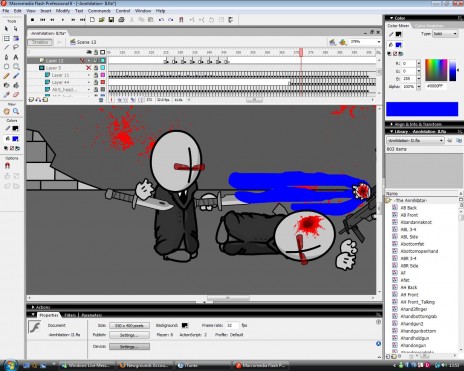Toggle show/hide all layers eye header
This screenshot has height=371, width=464.
pyautogui.click(x=89, y=52)
